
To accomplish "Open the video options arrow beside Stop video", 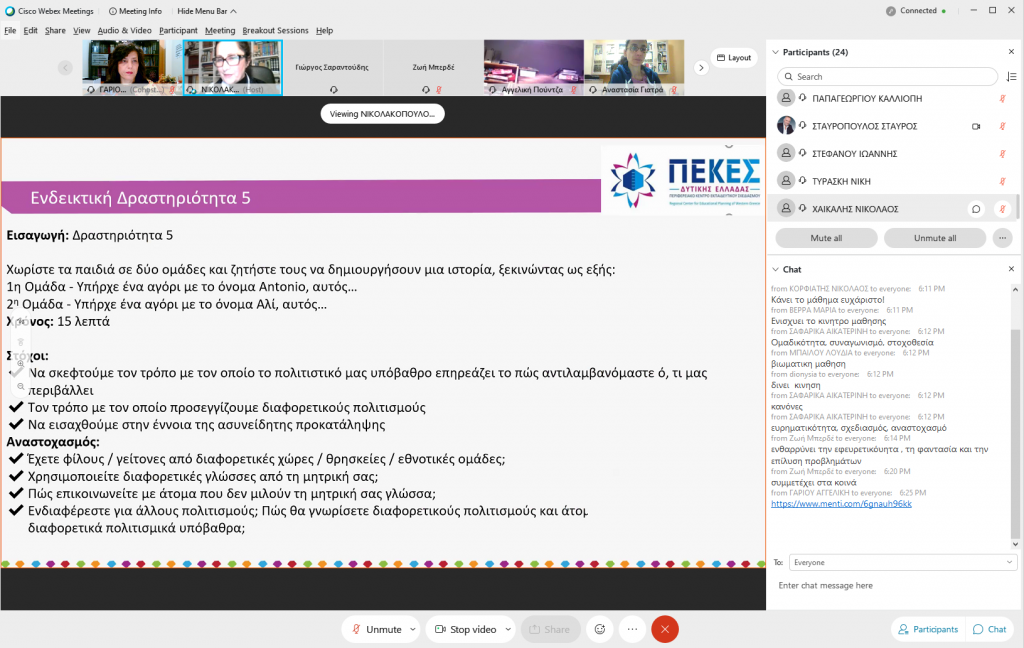I will [507, 629].
